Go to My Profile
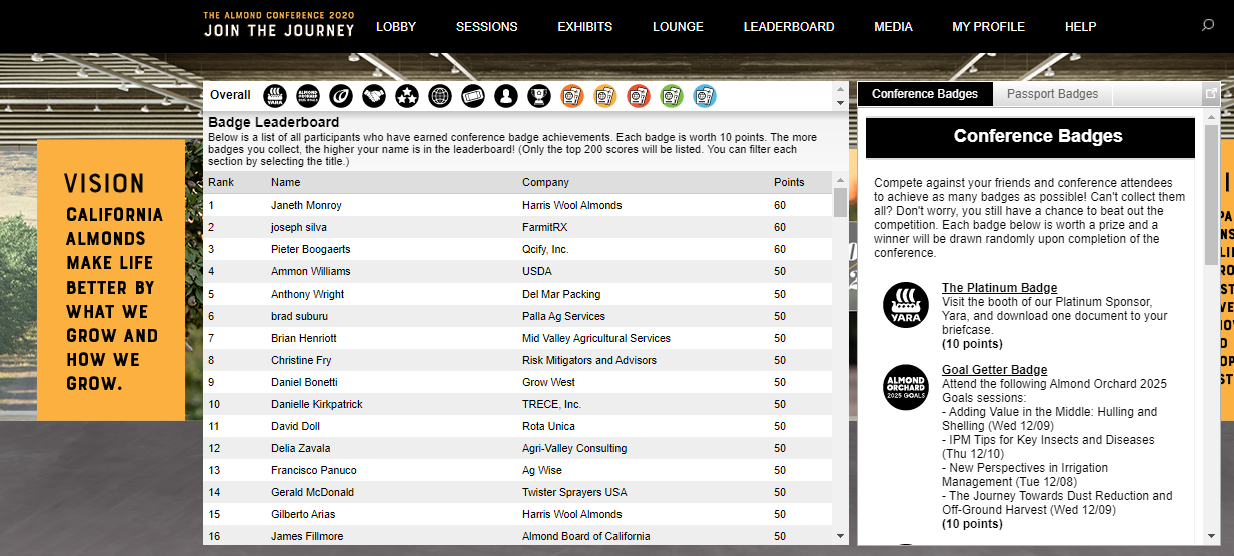This screenshot has height=556, width=1234. (x=988, y=27)
